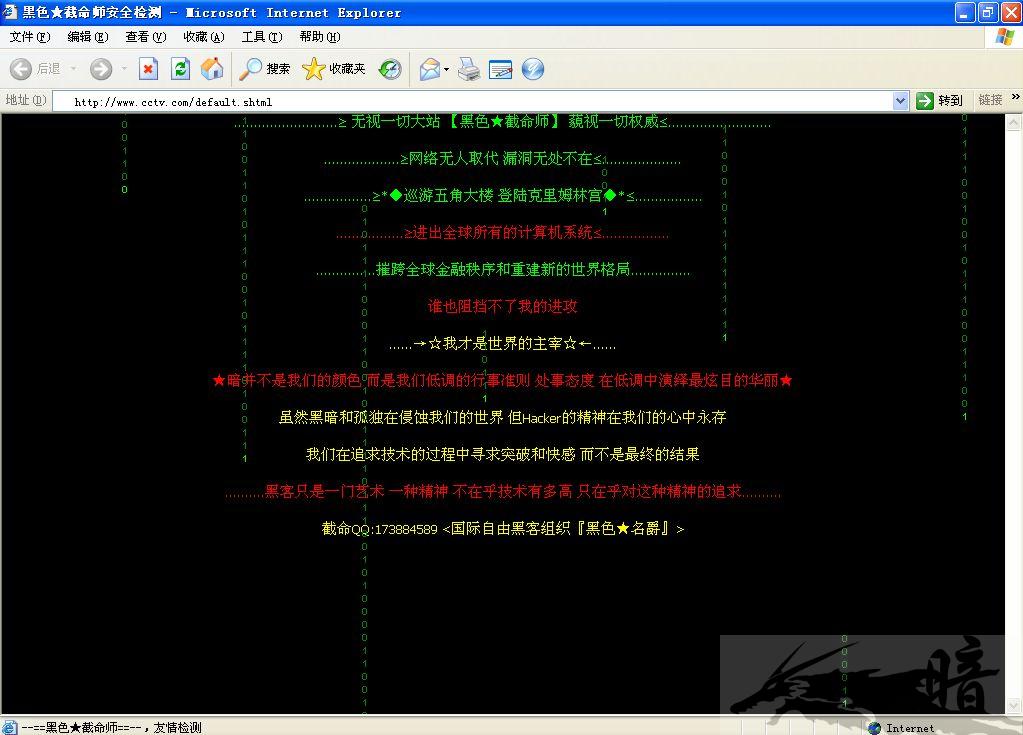The width and height of the screenshot is (1023, 735).
Task: Click the top green line 无视一切大站
Action: [x=502, y=121]
